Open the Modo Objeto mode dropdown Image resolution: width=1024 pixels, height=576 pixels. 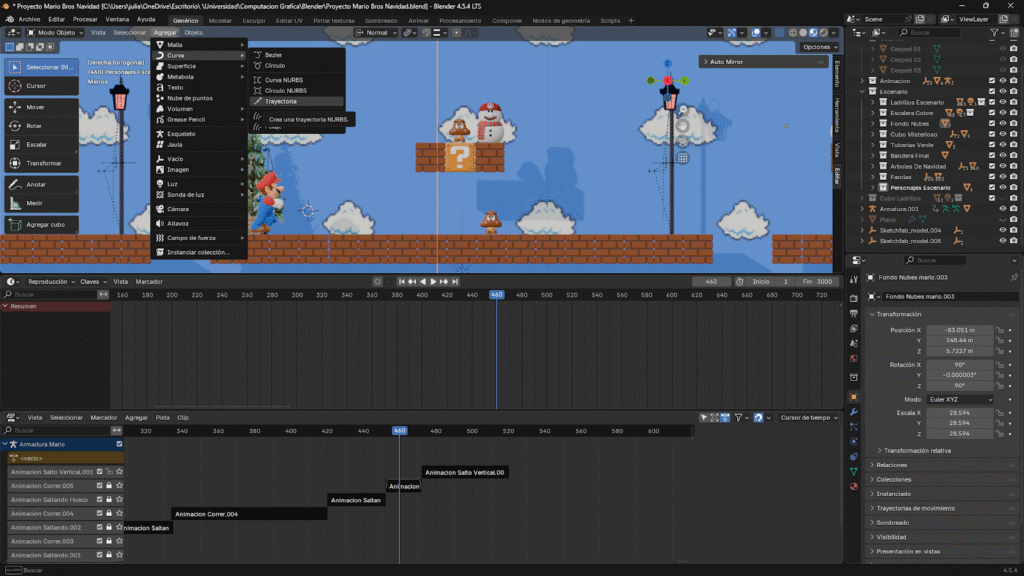click(x=56, y=32)
